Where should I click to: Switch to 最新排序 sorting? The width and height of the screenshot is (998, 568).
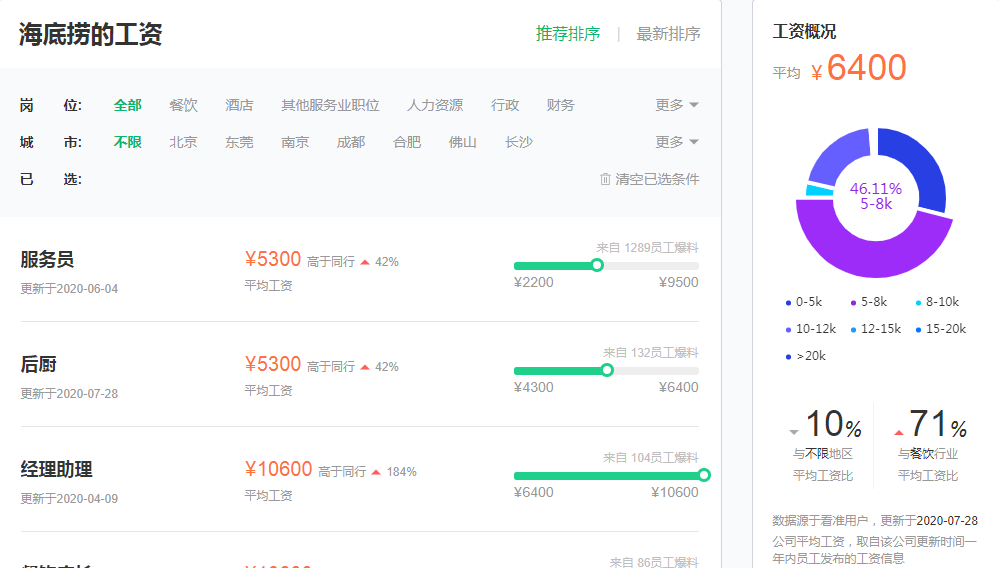(x=668, y=34)
